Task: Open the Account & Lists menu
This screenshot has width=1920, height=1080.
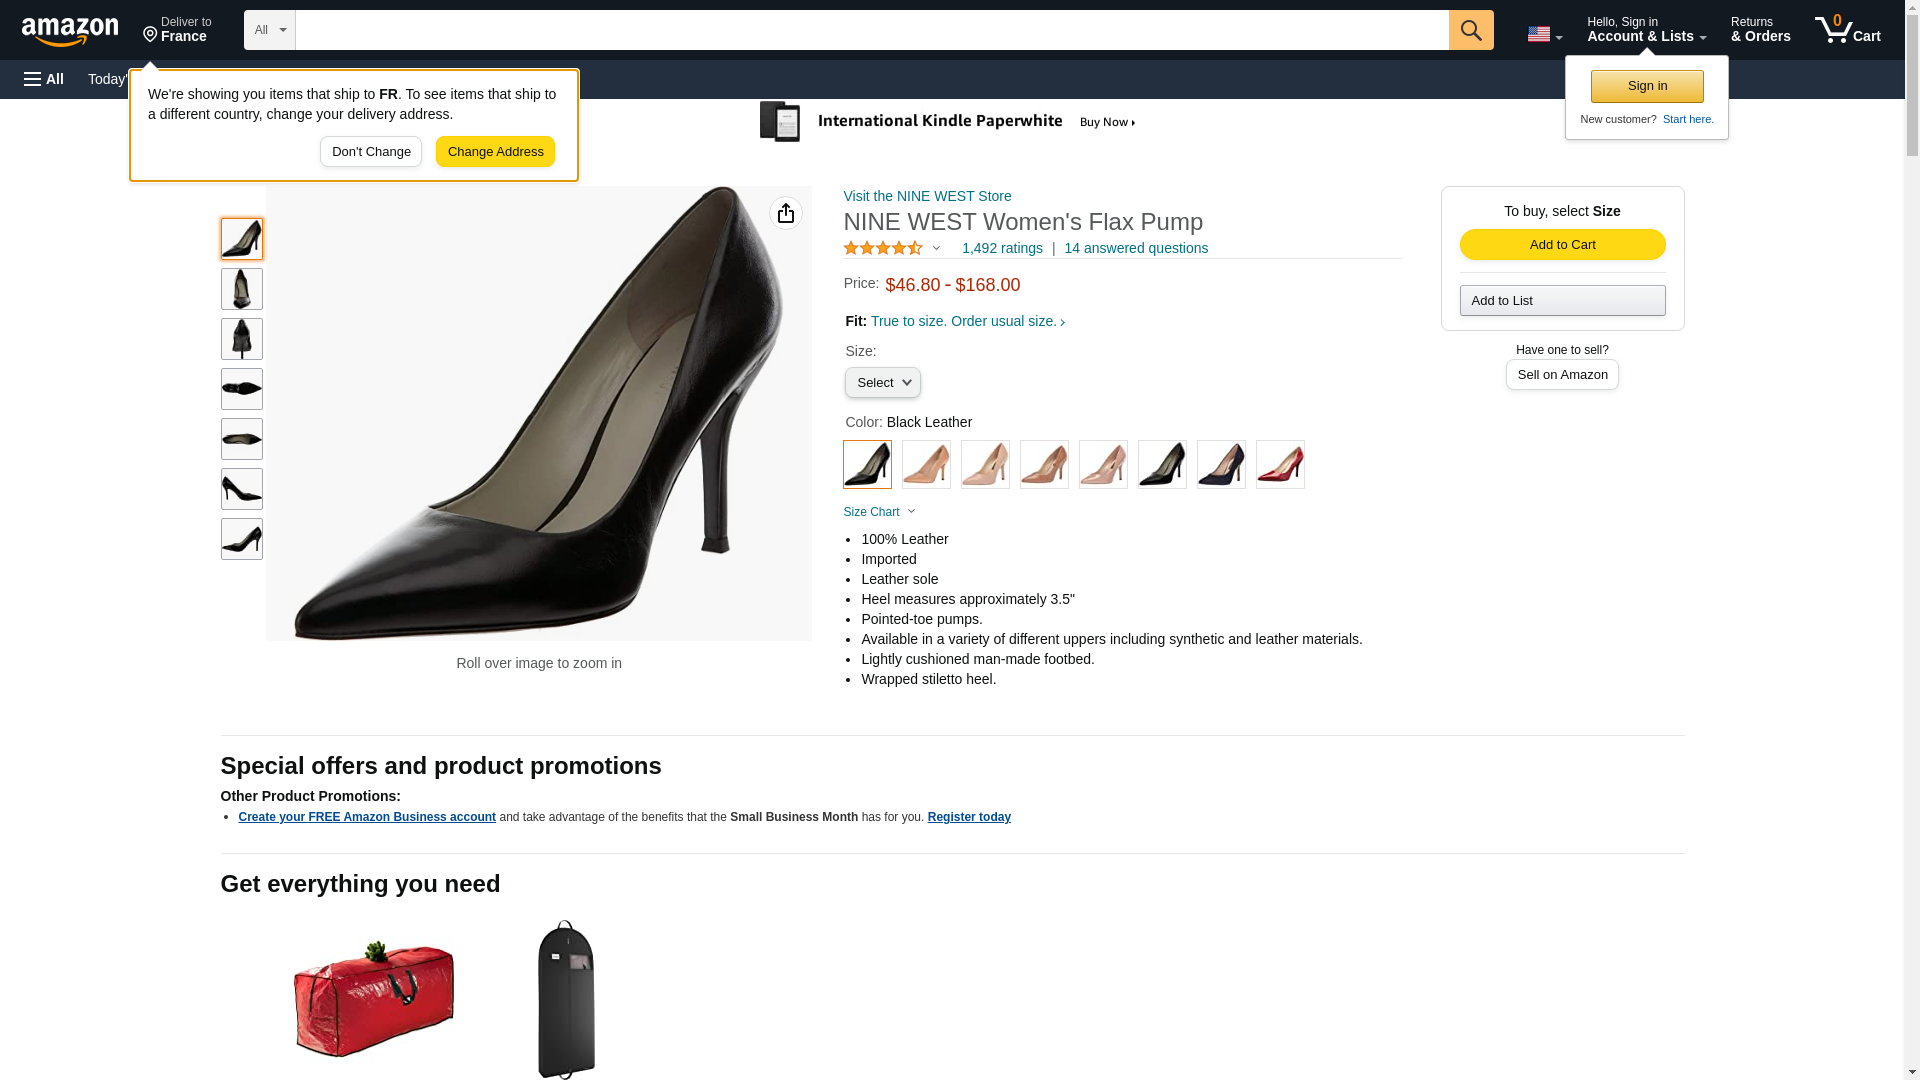Action: [1646, 30]
